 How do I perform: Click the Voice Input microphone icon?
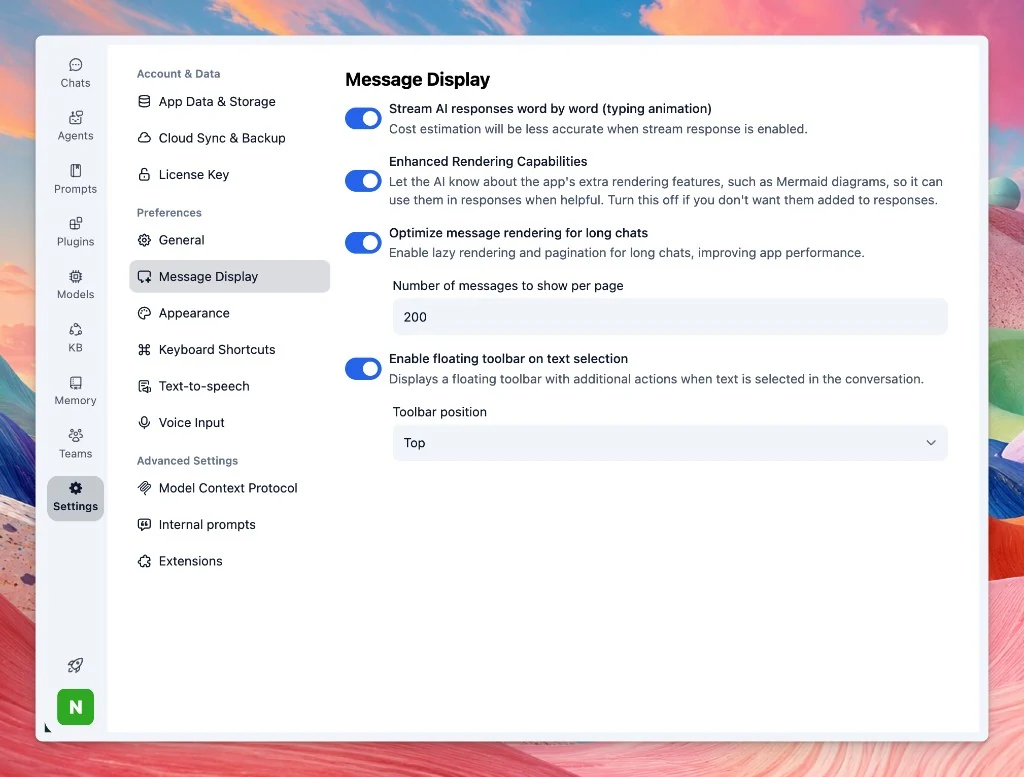pos(144,422)
